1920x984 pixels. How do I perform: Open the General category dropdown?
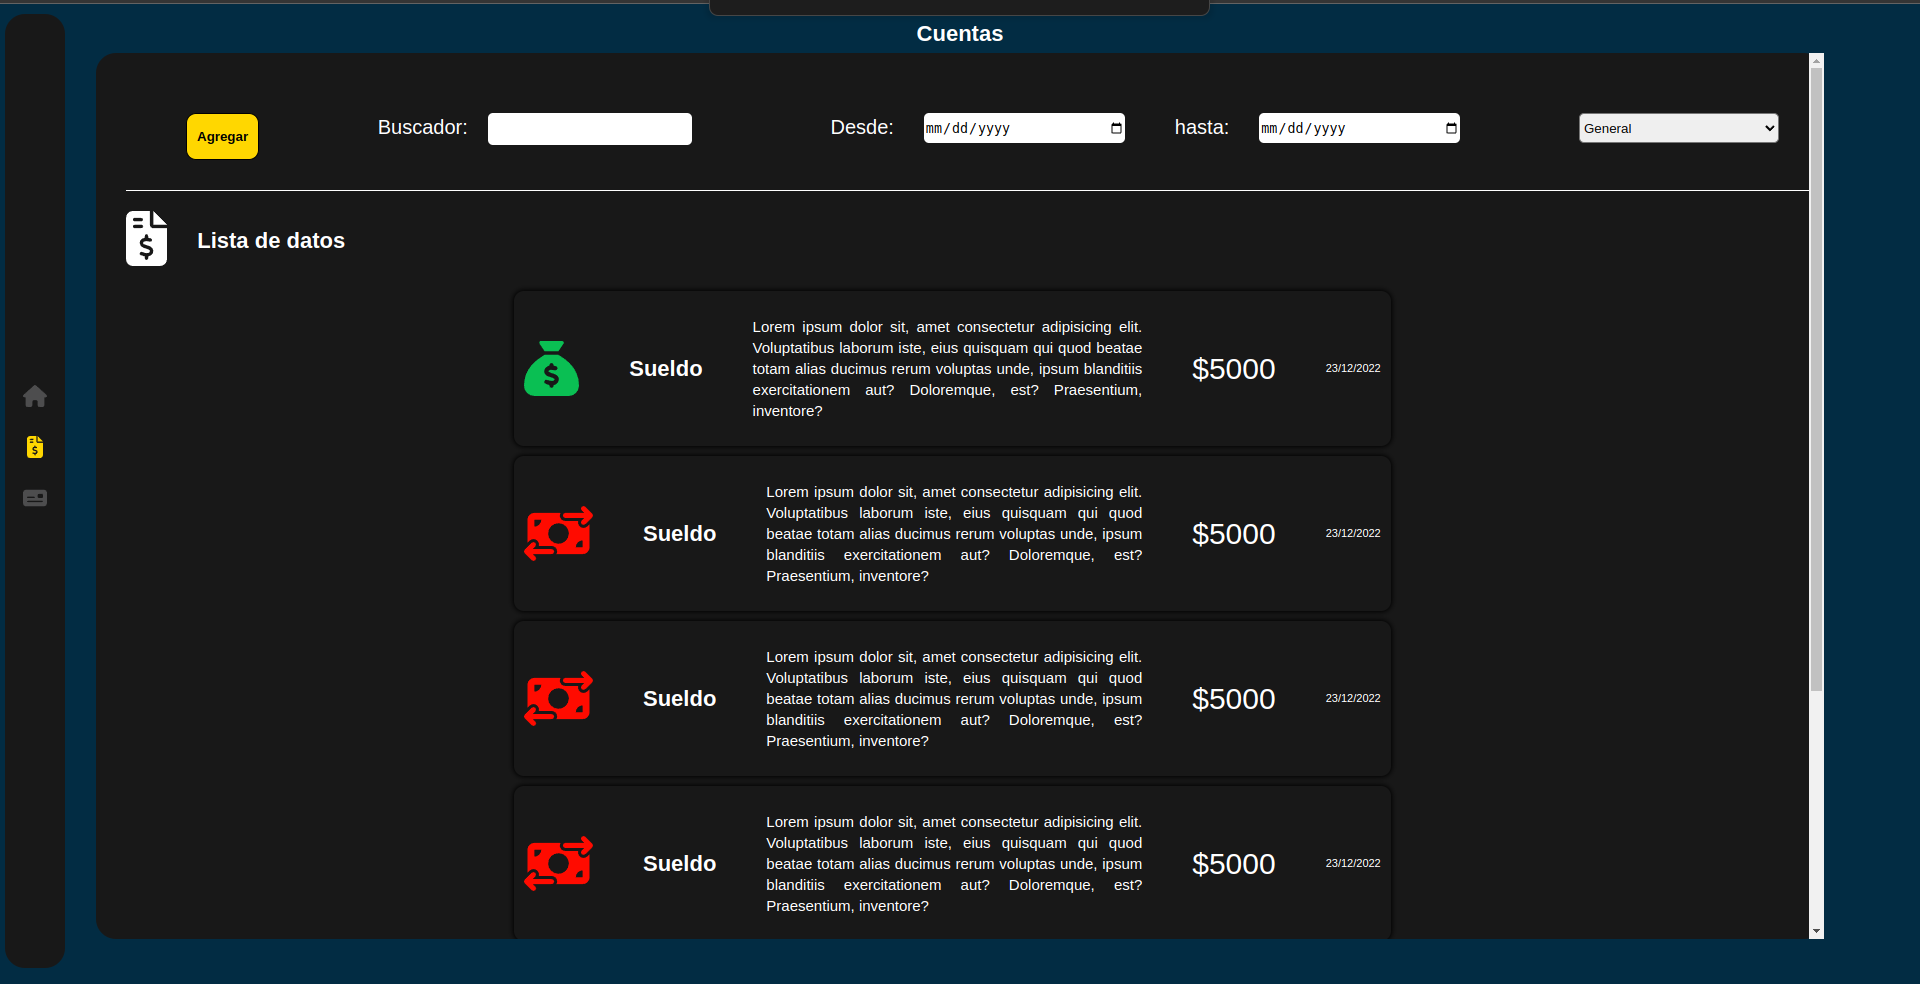coord(1677,128)
